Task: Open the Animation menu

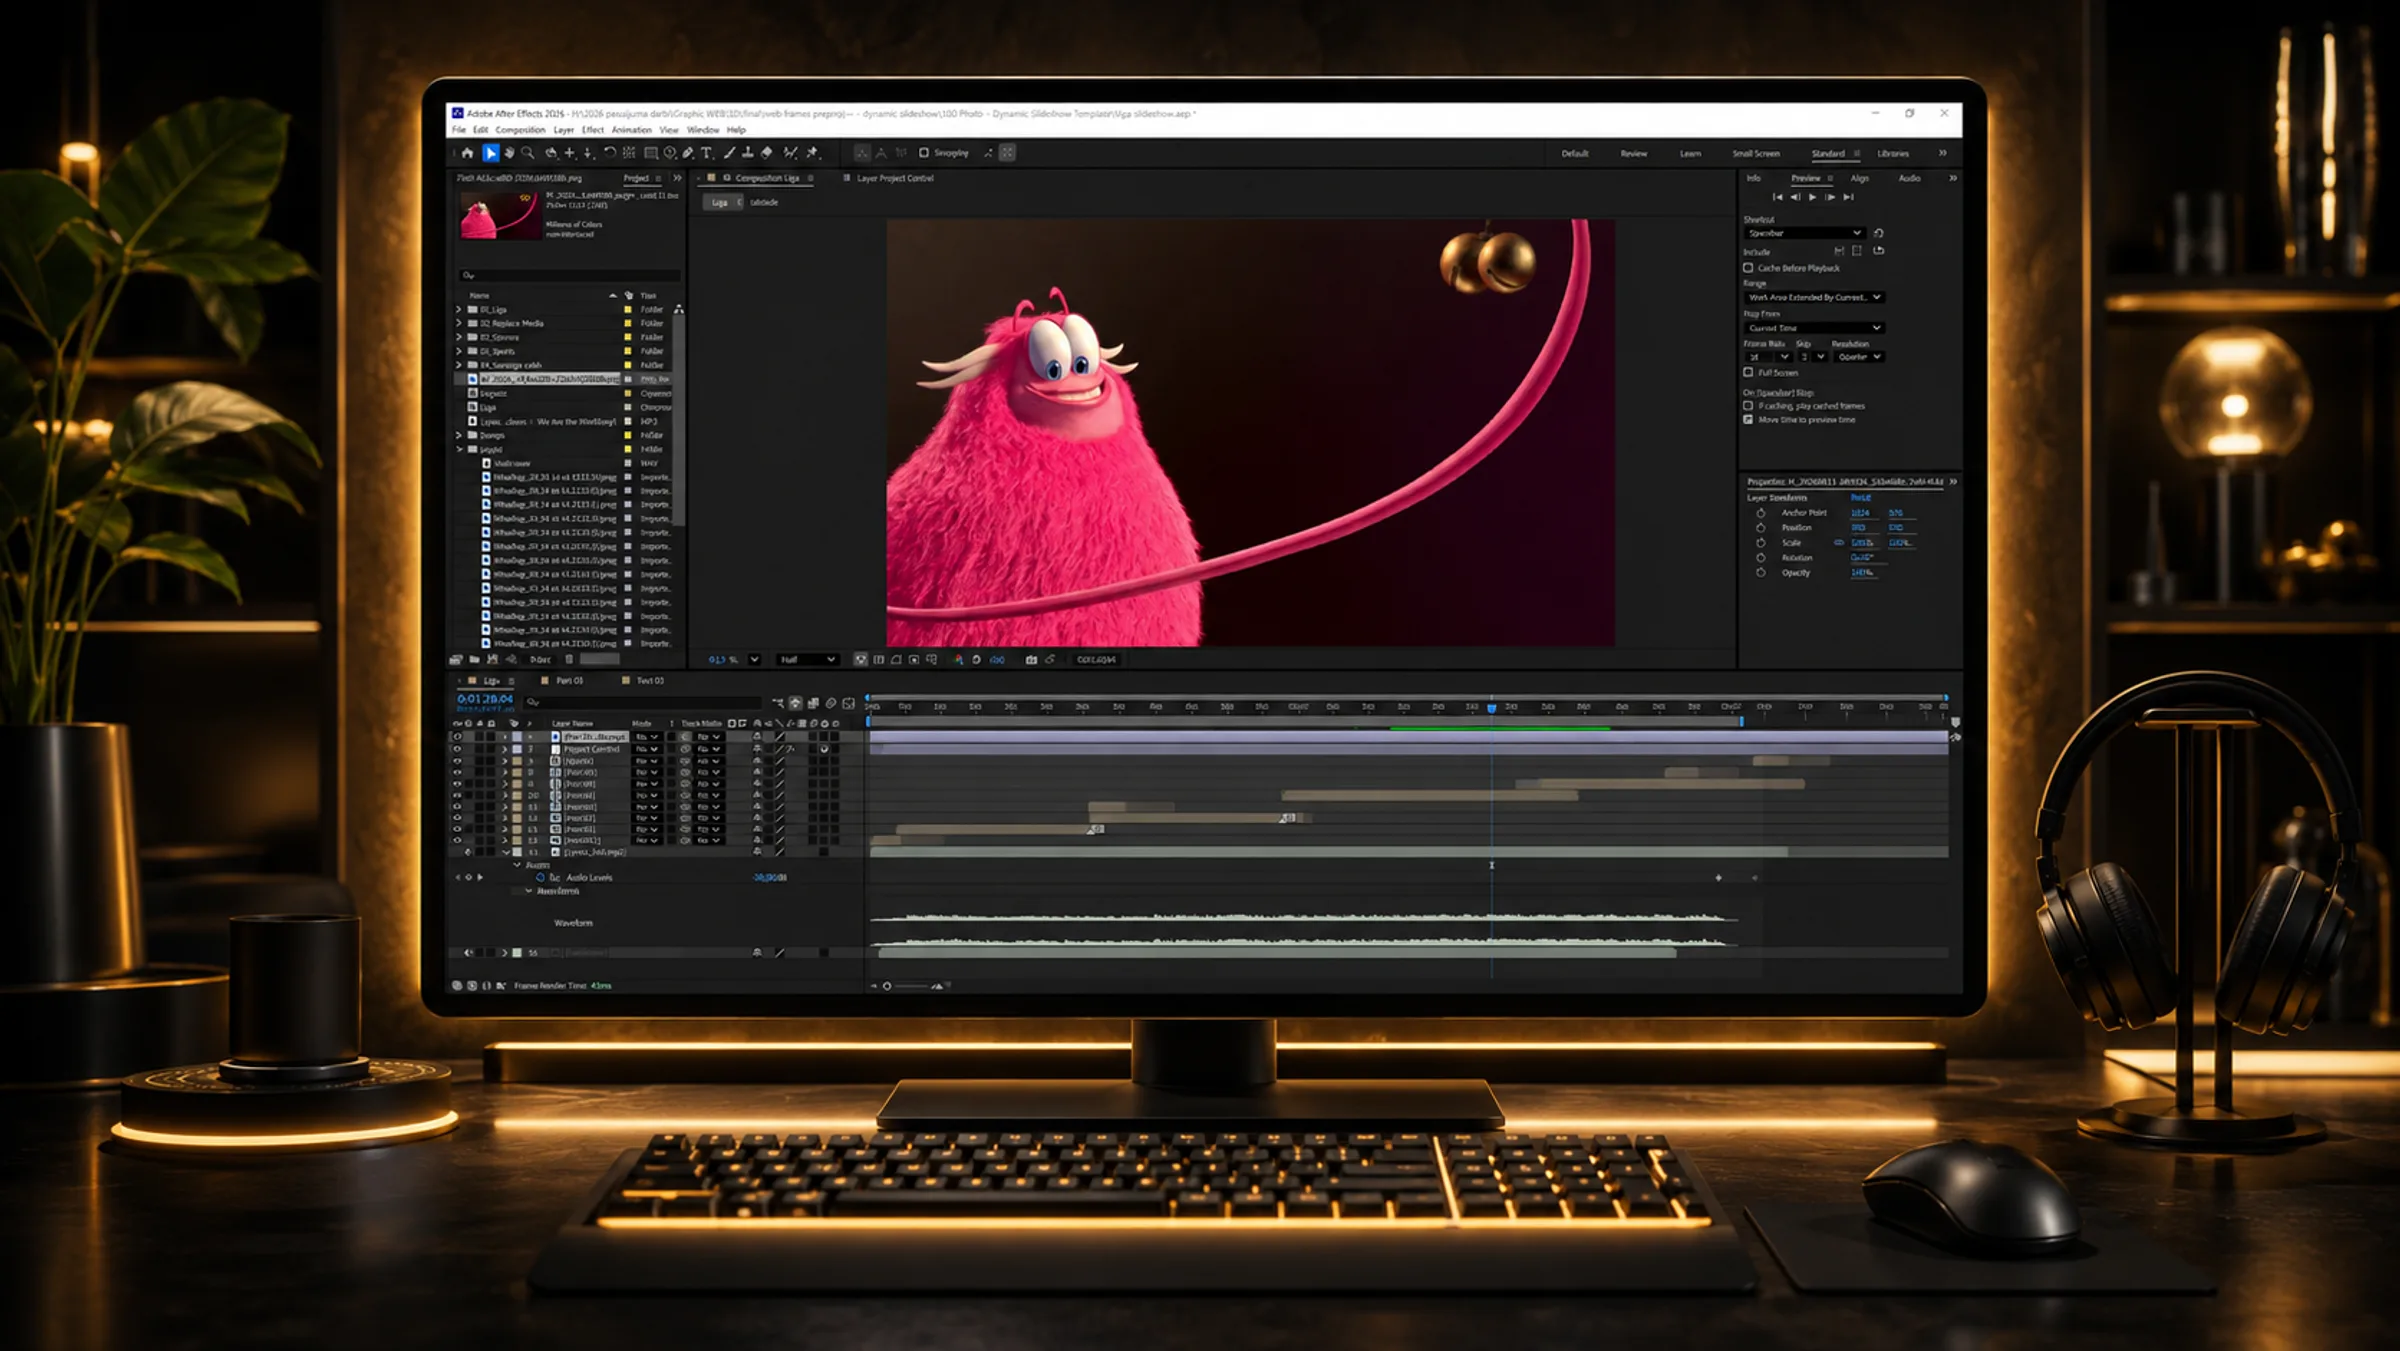Action: point(631,130)
